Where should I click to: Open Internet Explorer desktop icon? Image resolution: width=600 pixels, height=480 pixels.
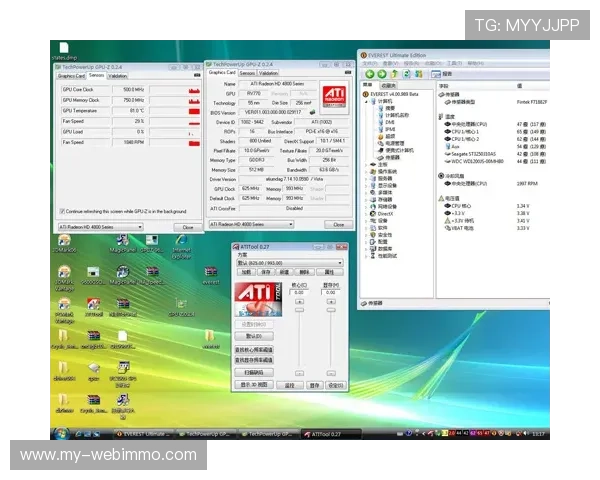coord(181,247)
